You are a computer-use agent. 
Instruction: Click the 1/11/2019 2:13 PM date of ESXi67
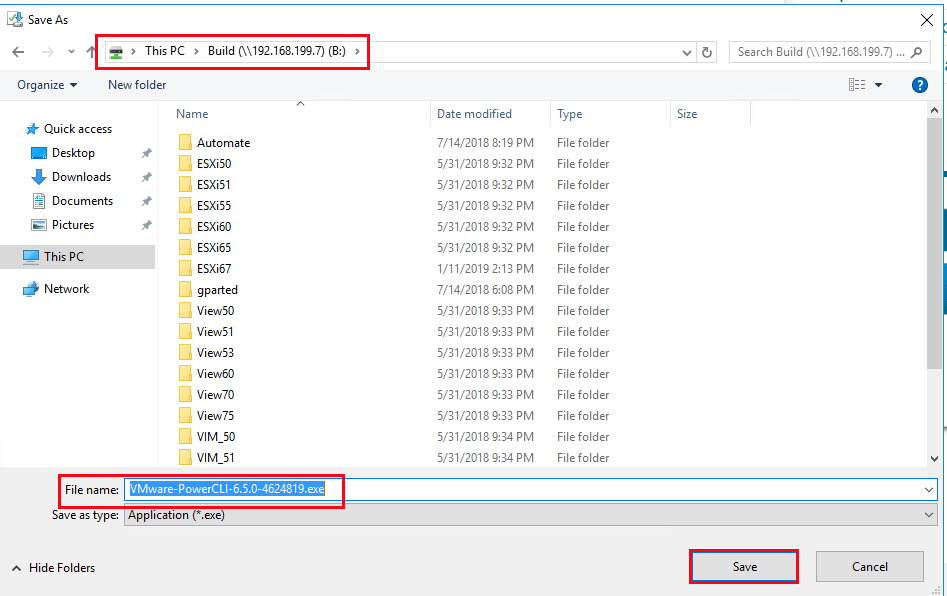coord(486,269)
